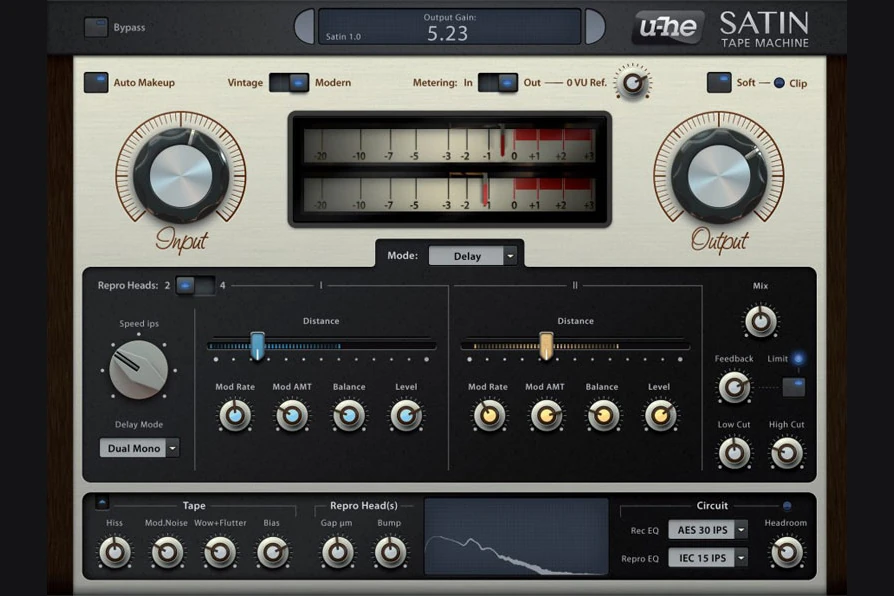Viewport: 894px width, 596px height.
Task: Click the Headroom knob
Action: [787, 552]
